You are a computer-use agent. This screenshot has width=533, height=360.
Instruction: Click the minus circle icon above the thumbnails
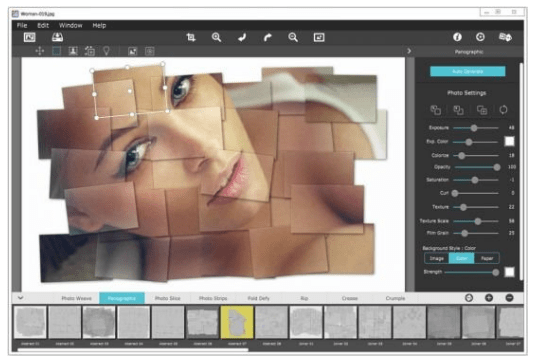click(509, 298)
